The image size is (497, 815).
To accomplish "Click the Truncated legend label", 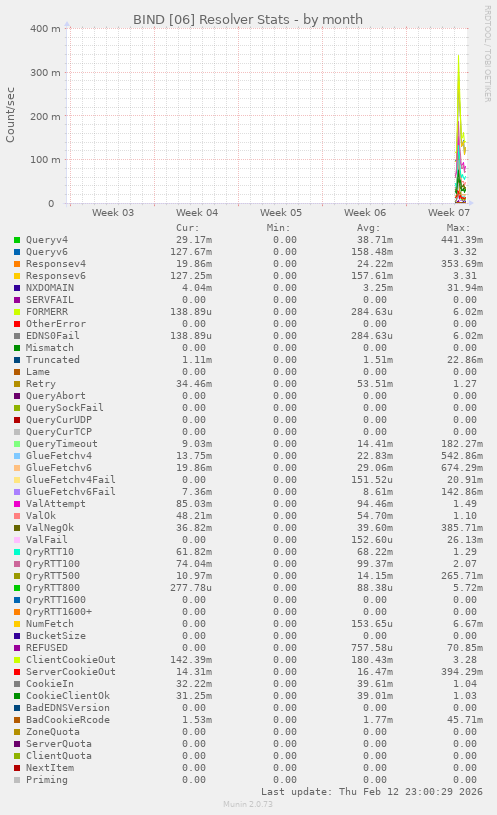I will coord(53,360).
